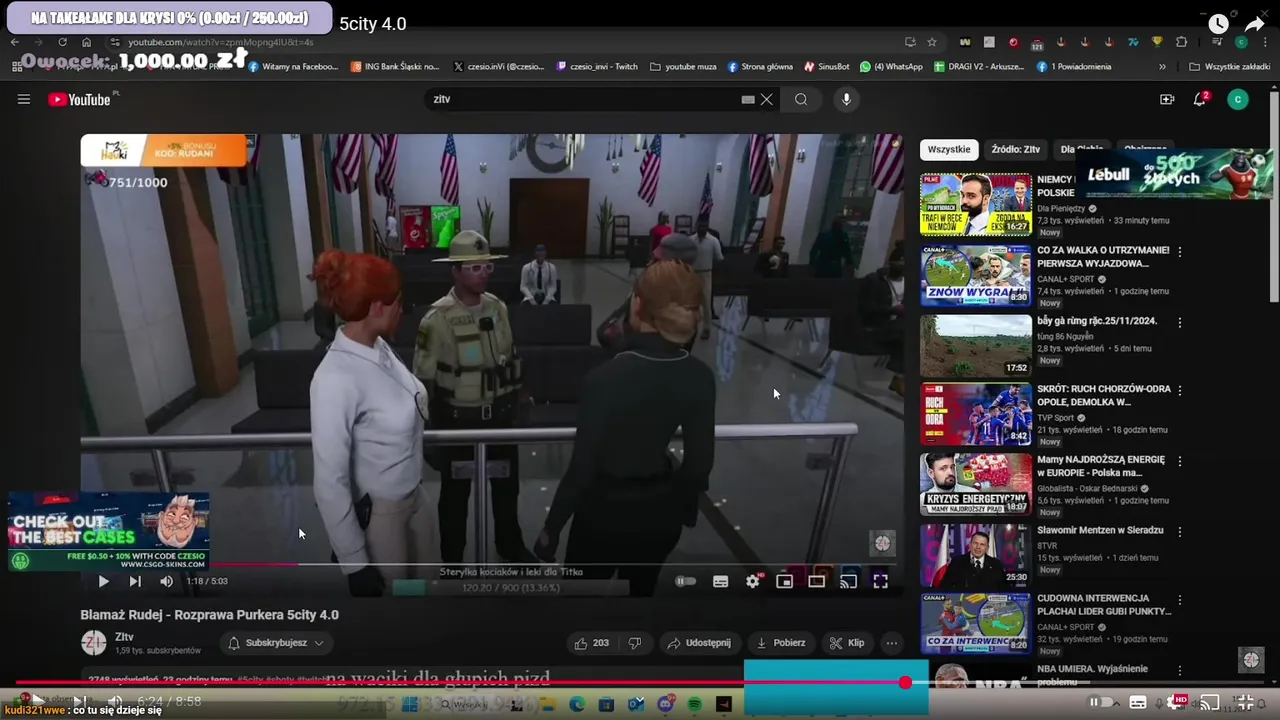Mute the inner player volume icon
This screenshot has height=720, width=1280.
point(166,581)
